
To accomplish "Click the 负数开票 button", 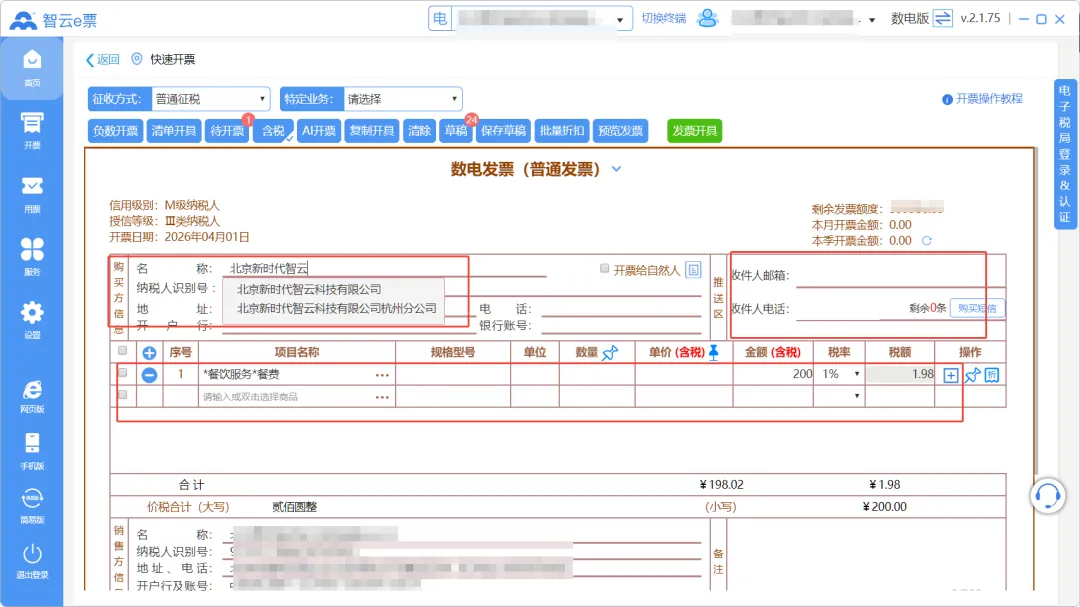I will pos(115,131).
